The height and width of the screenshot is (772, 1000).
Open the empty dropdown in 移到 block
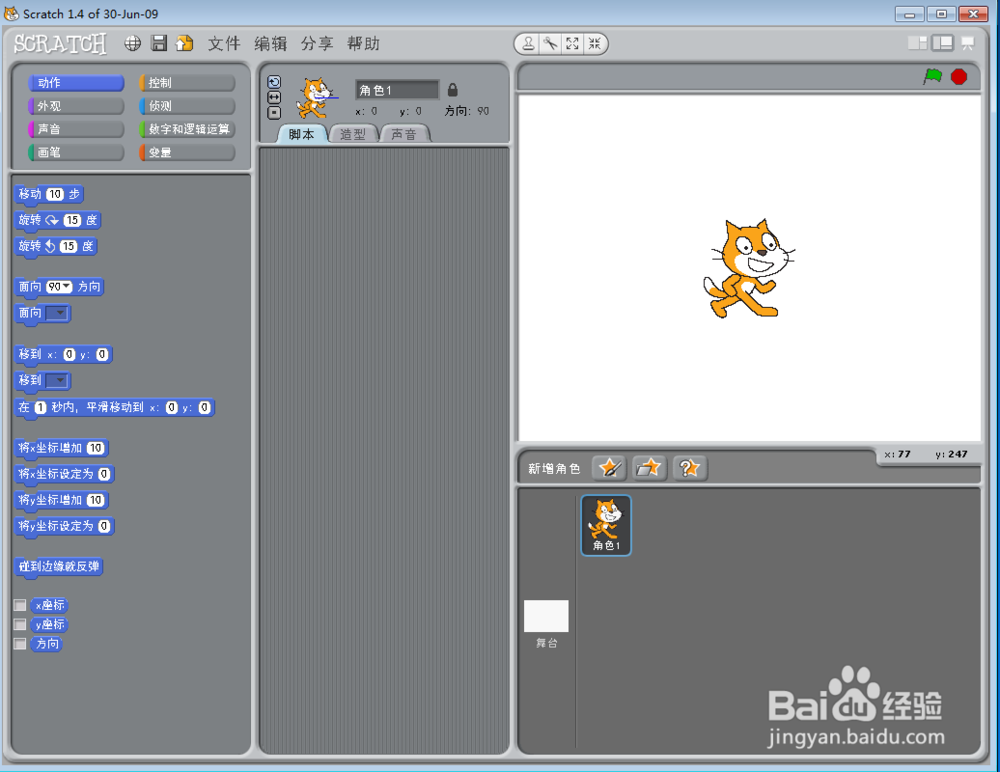(57, 381)
